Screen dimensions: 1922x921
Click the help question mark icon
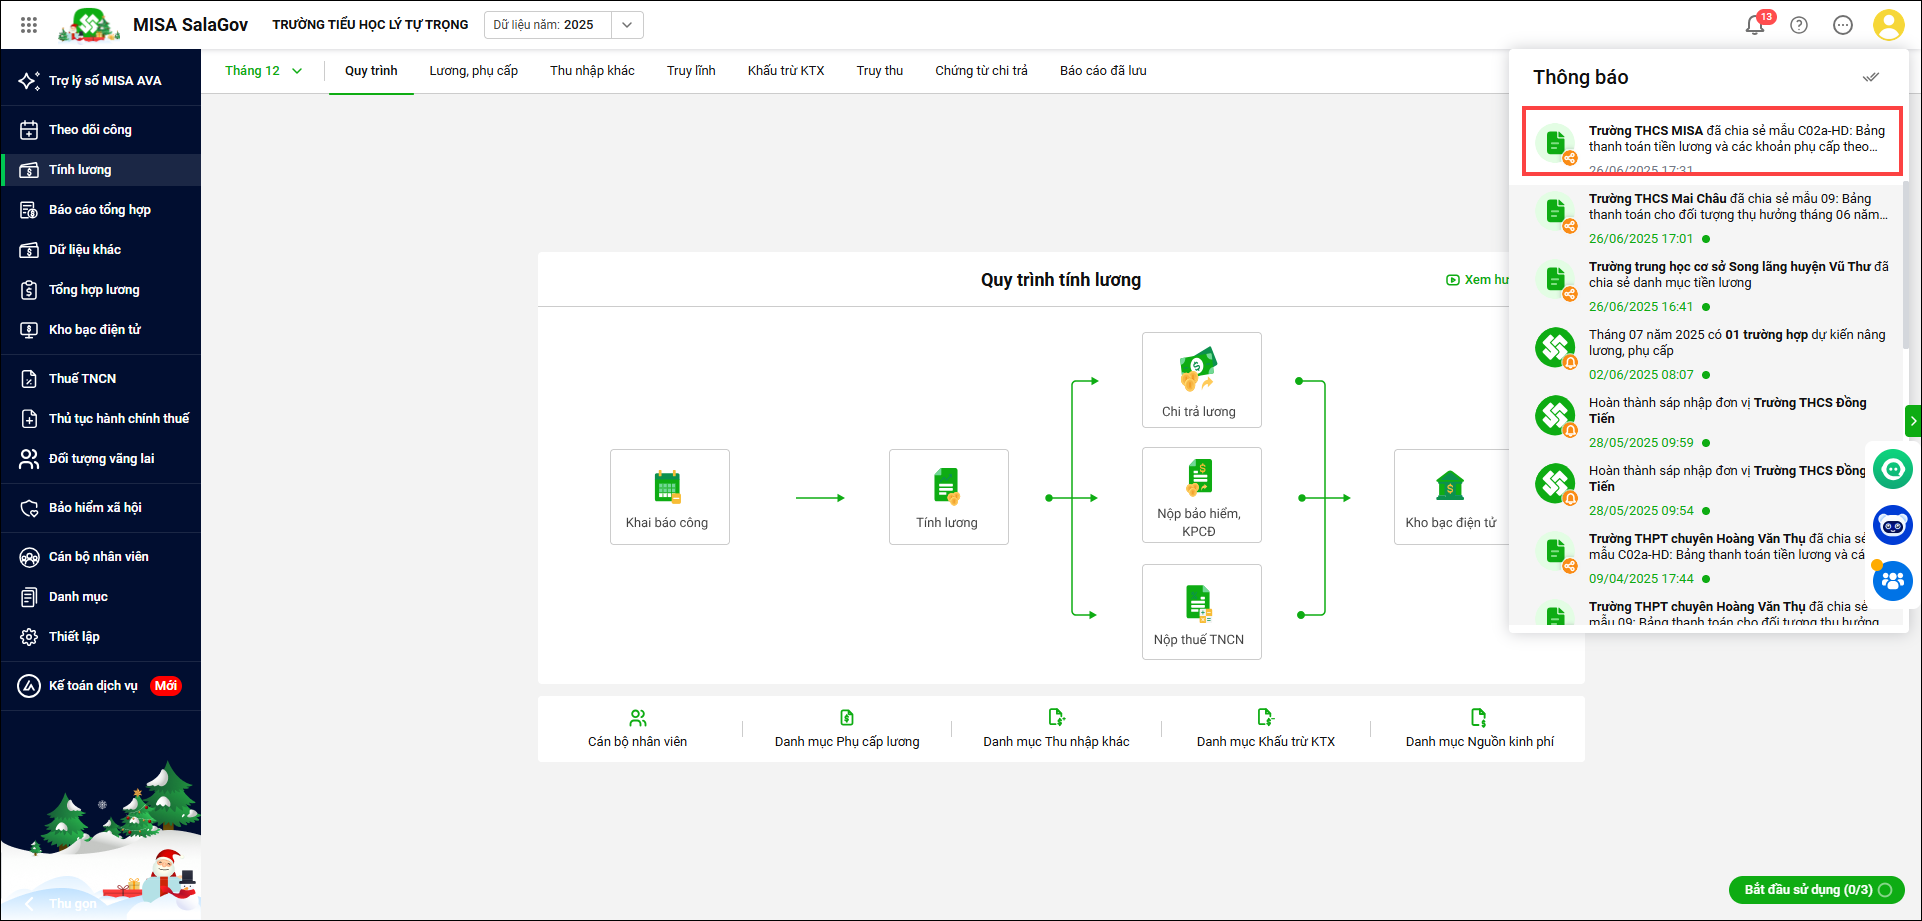pyautogui.click(x=1799, y=25)
